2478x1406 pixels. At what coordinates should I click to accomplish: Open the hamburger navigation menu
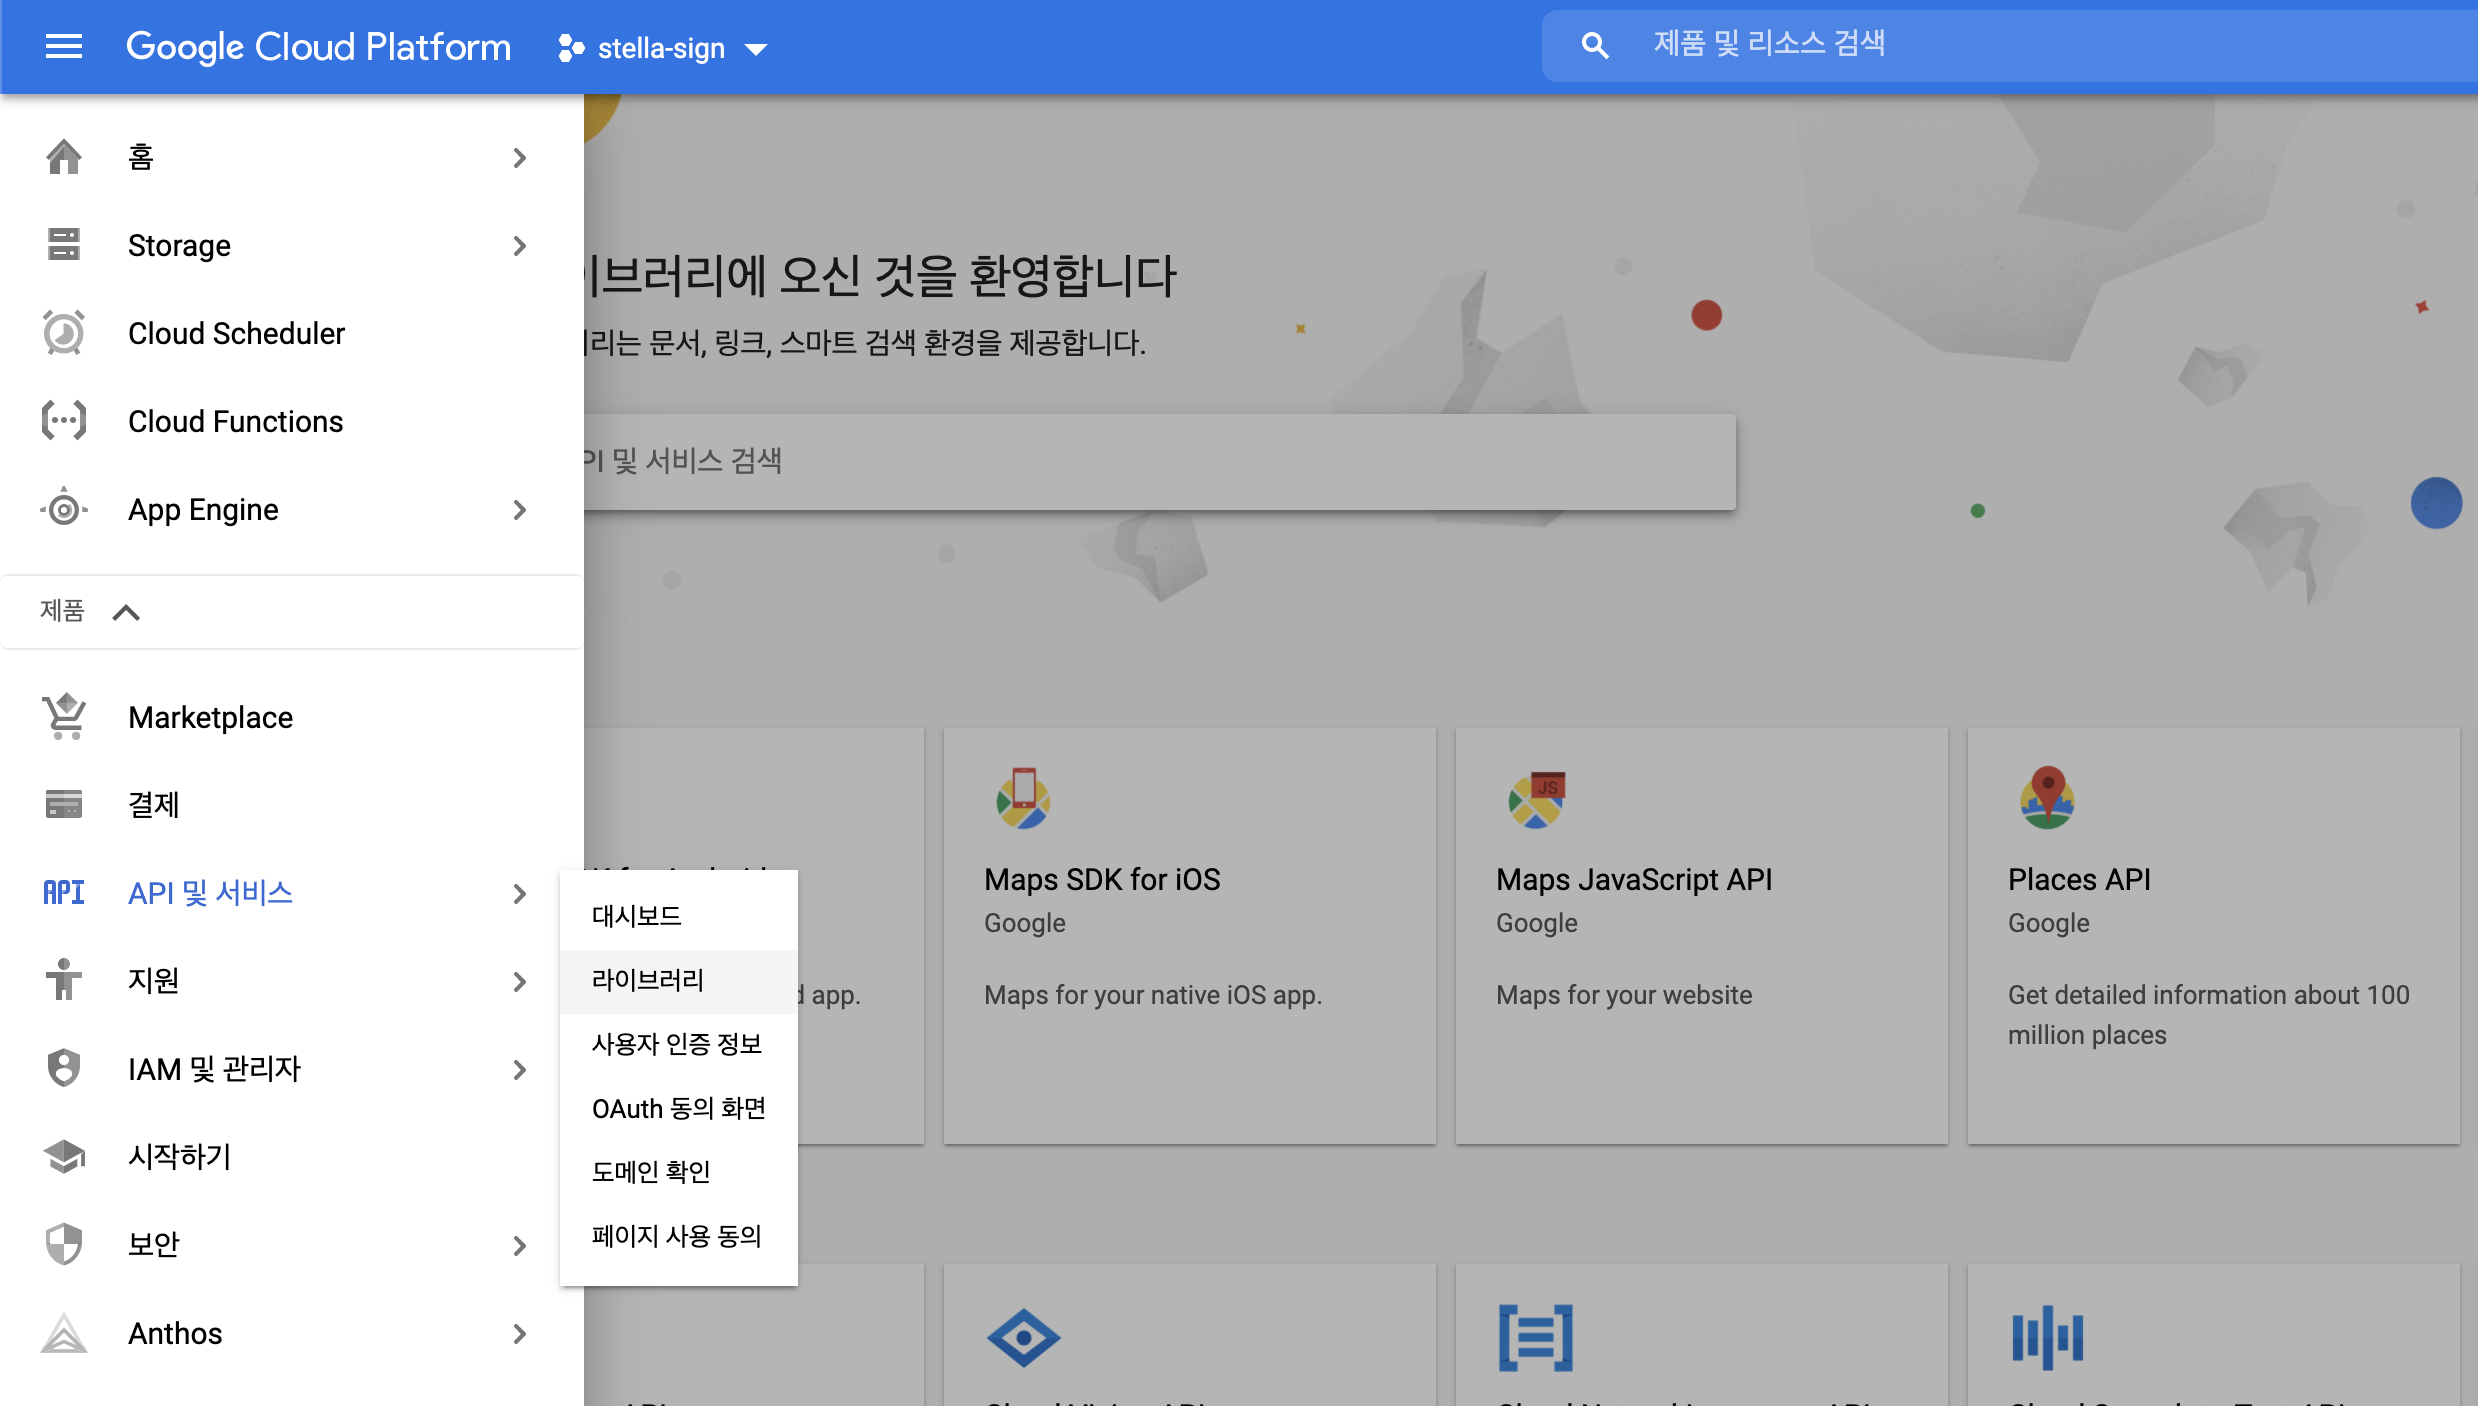tap(64, 47)
